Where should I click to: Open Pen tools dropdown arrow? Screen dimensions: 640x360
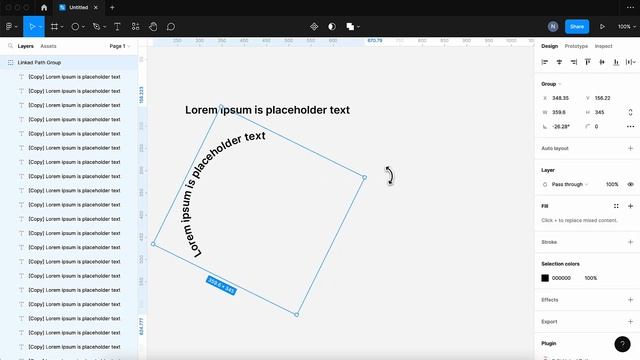(104, 27)
